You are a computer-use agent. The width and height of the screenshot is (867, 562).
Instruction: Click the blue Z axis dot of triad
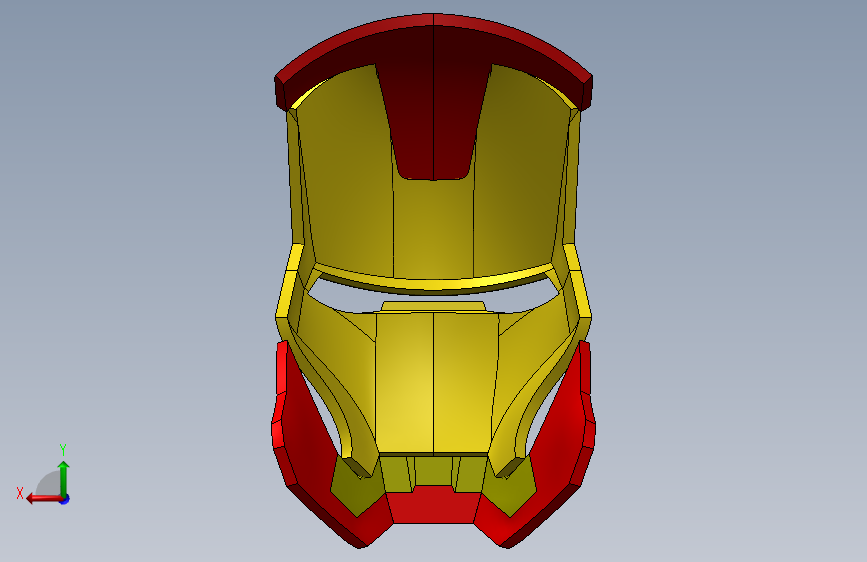click(x=65, y=499)
